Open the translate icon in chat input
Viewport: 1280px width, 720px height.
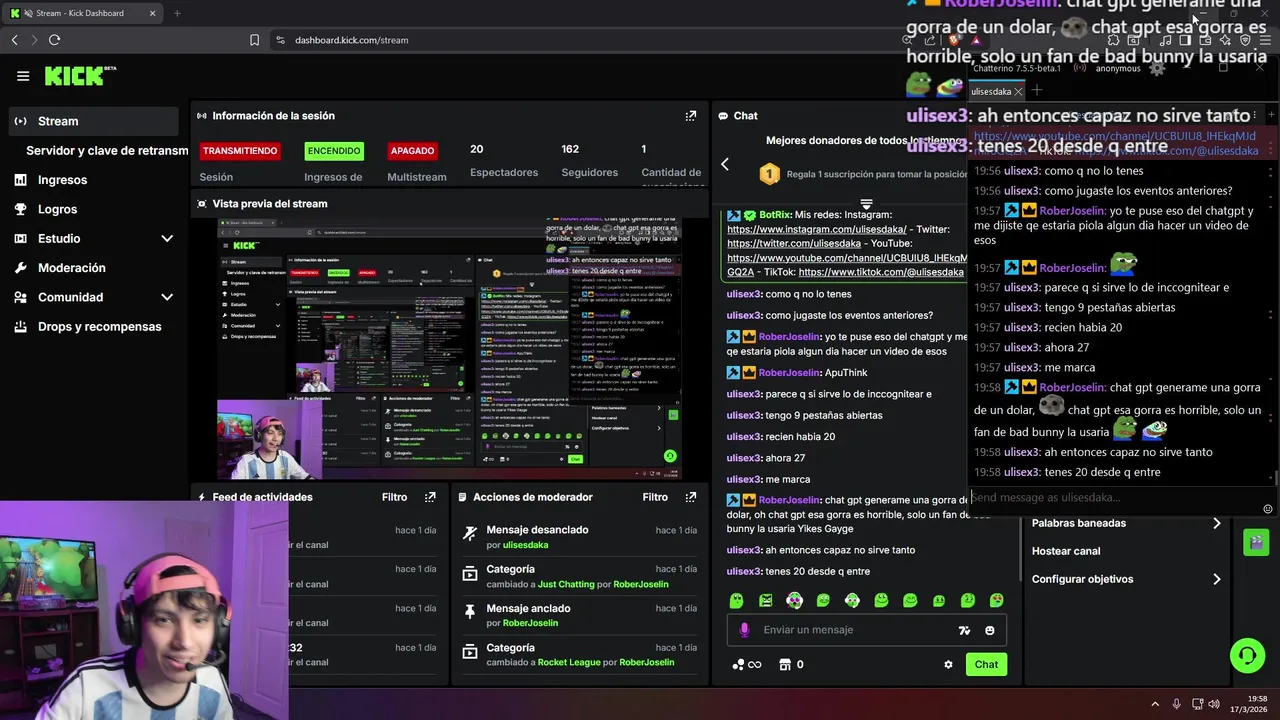tap(964, 631)
